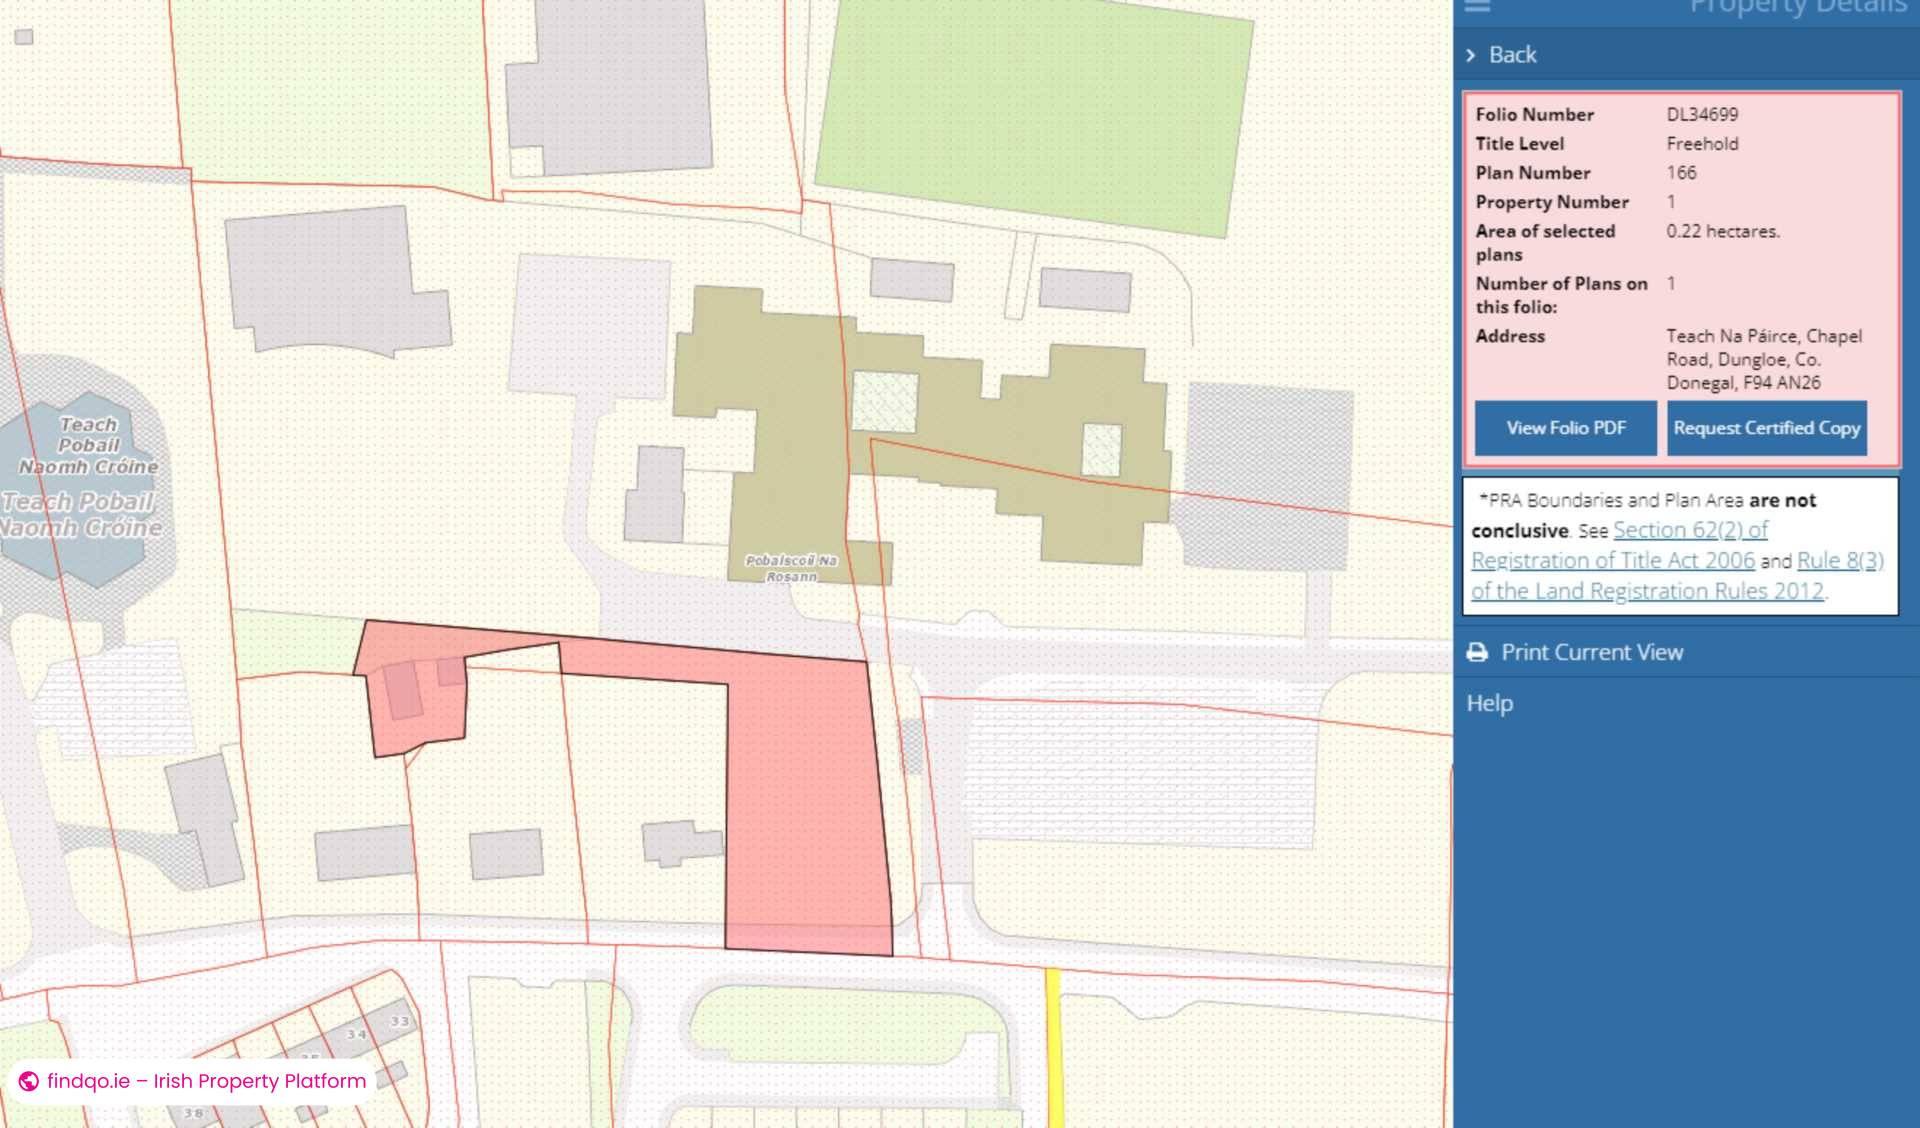Open the hamburger menu icon
The width and height of the screenshot is (1920, 1128).
[x=1477, y=7]
